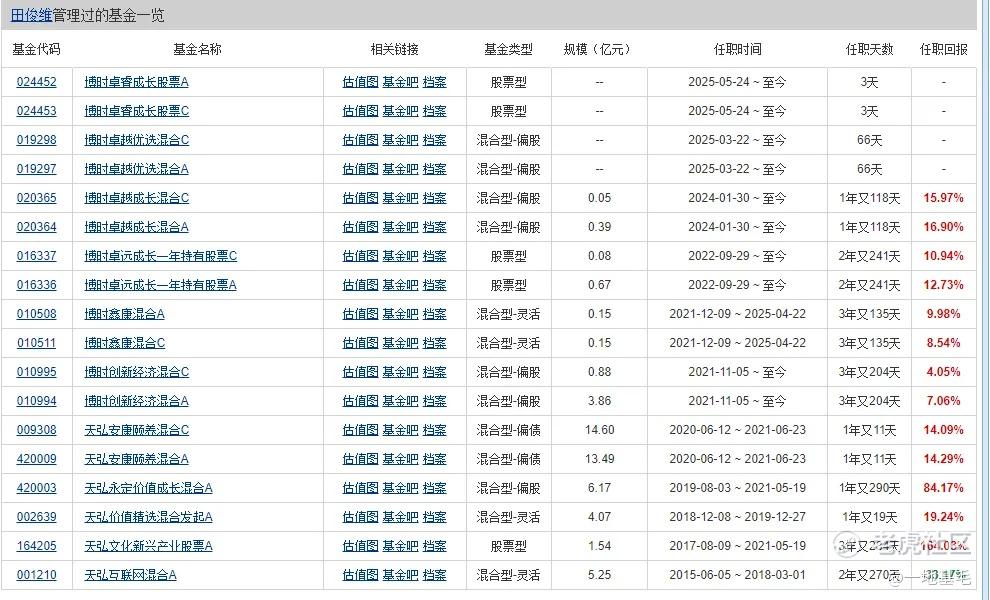990x600 pixels.
Task: Open 博时卓睿成长股票A fund page
Action: tap(136, 82)
